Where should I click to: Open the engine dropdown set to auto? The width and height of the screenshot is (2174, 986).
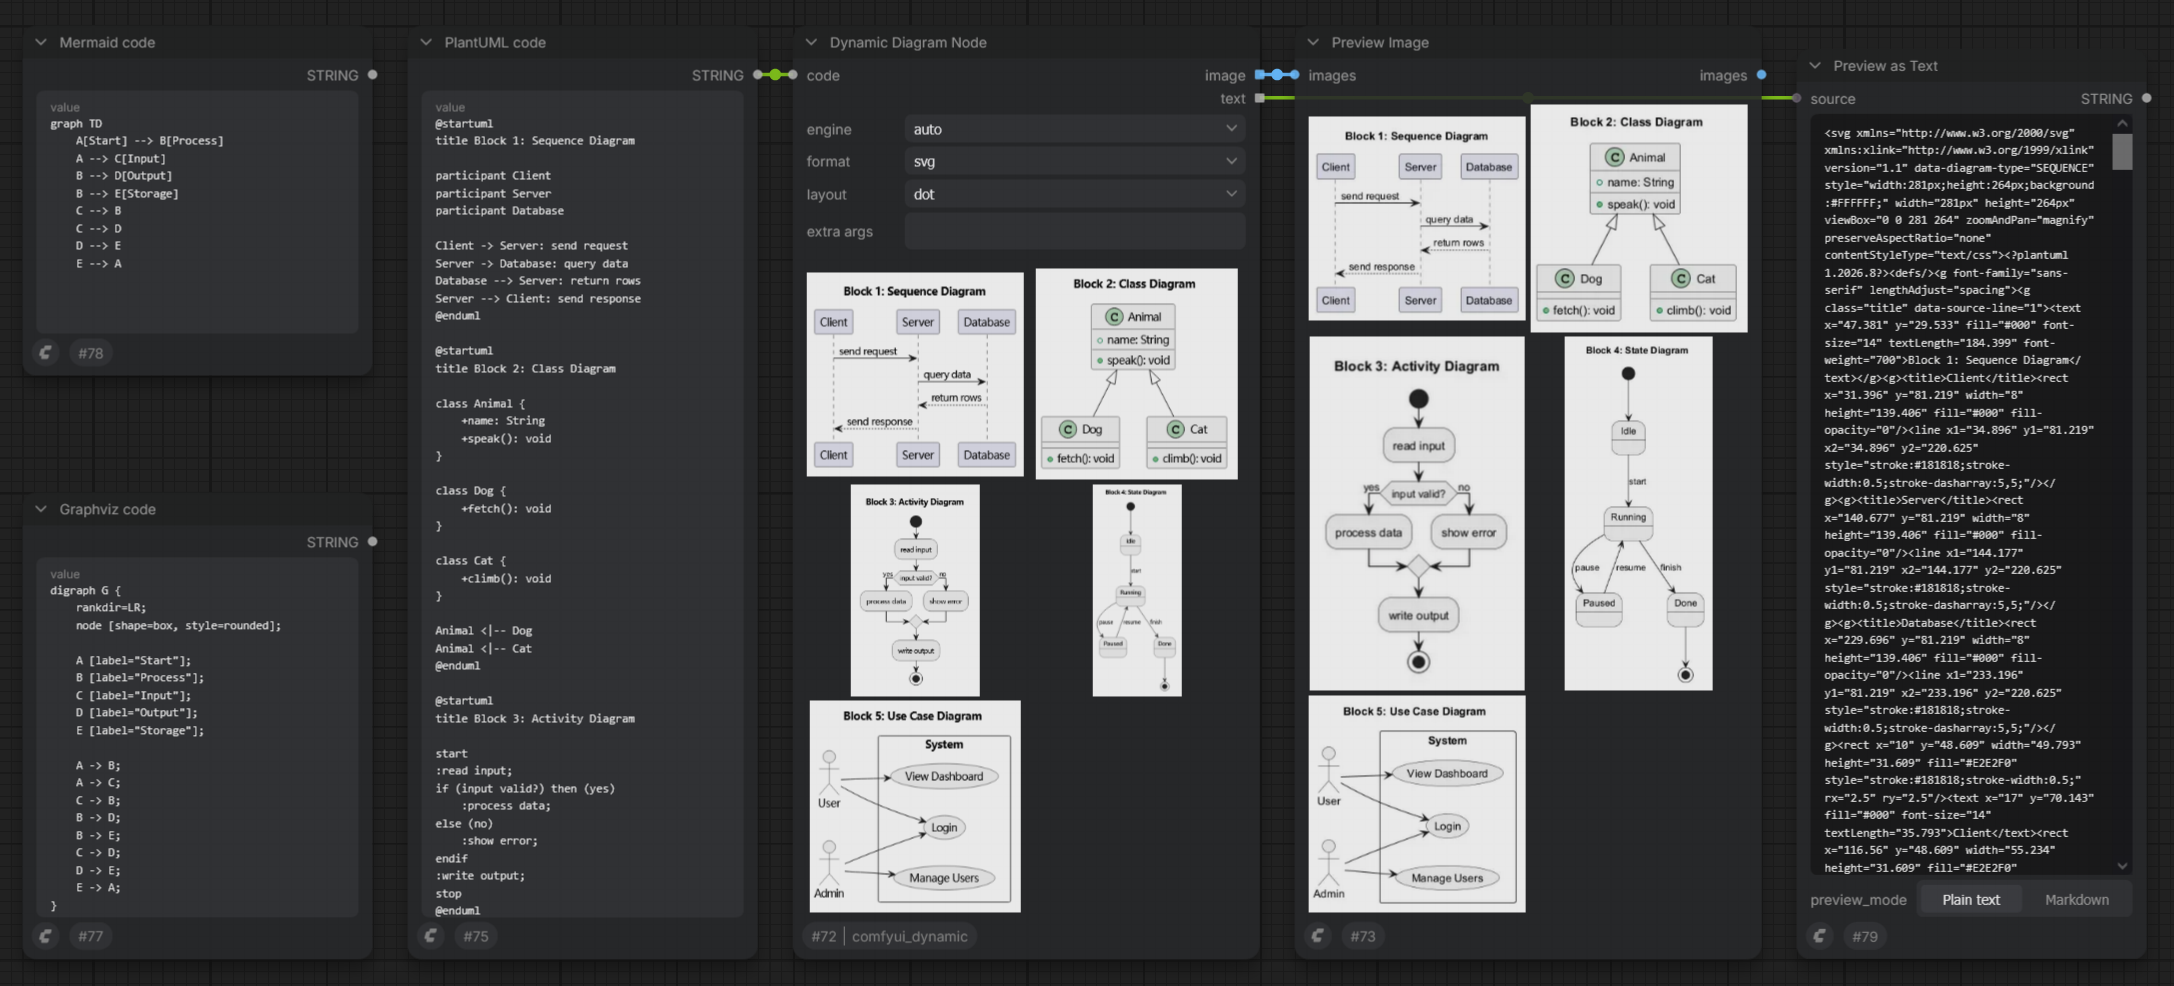[1075, 129]
